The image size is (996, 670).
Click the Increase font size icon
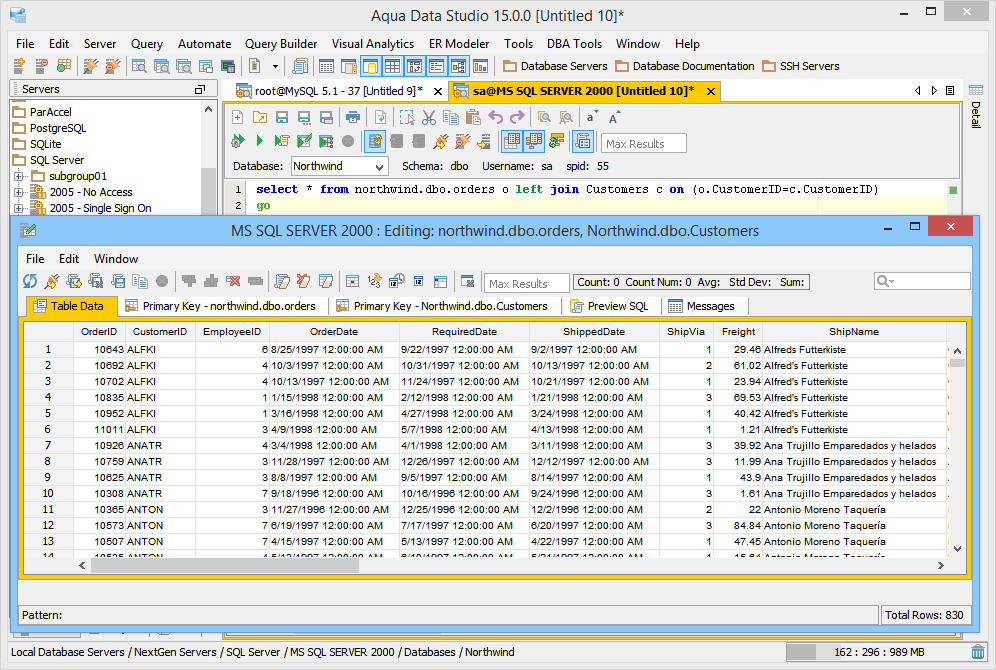pos(614,117)
